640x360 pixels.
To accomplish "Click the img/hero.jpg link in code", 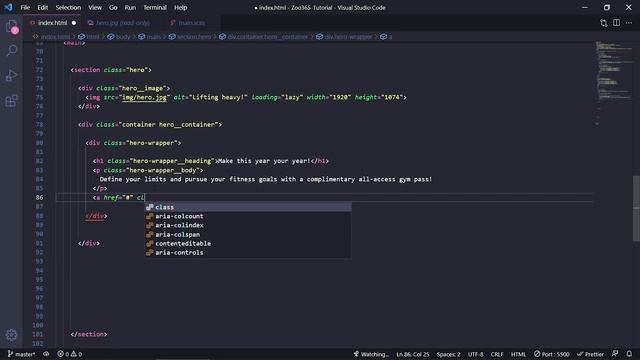I will coord(144,97).
